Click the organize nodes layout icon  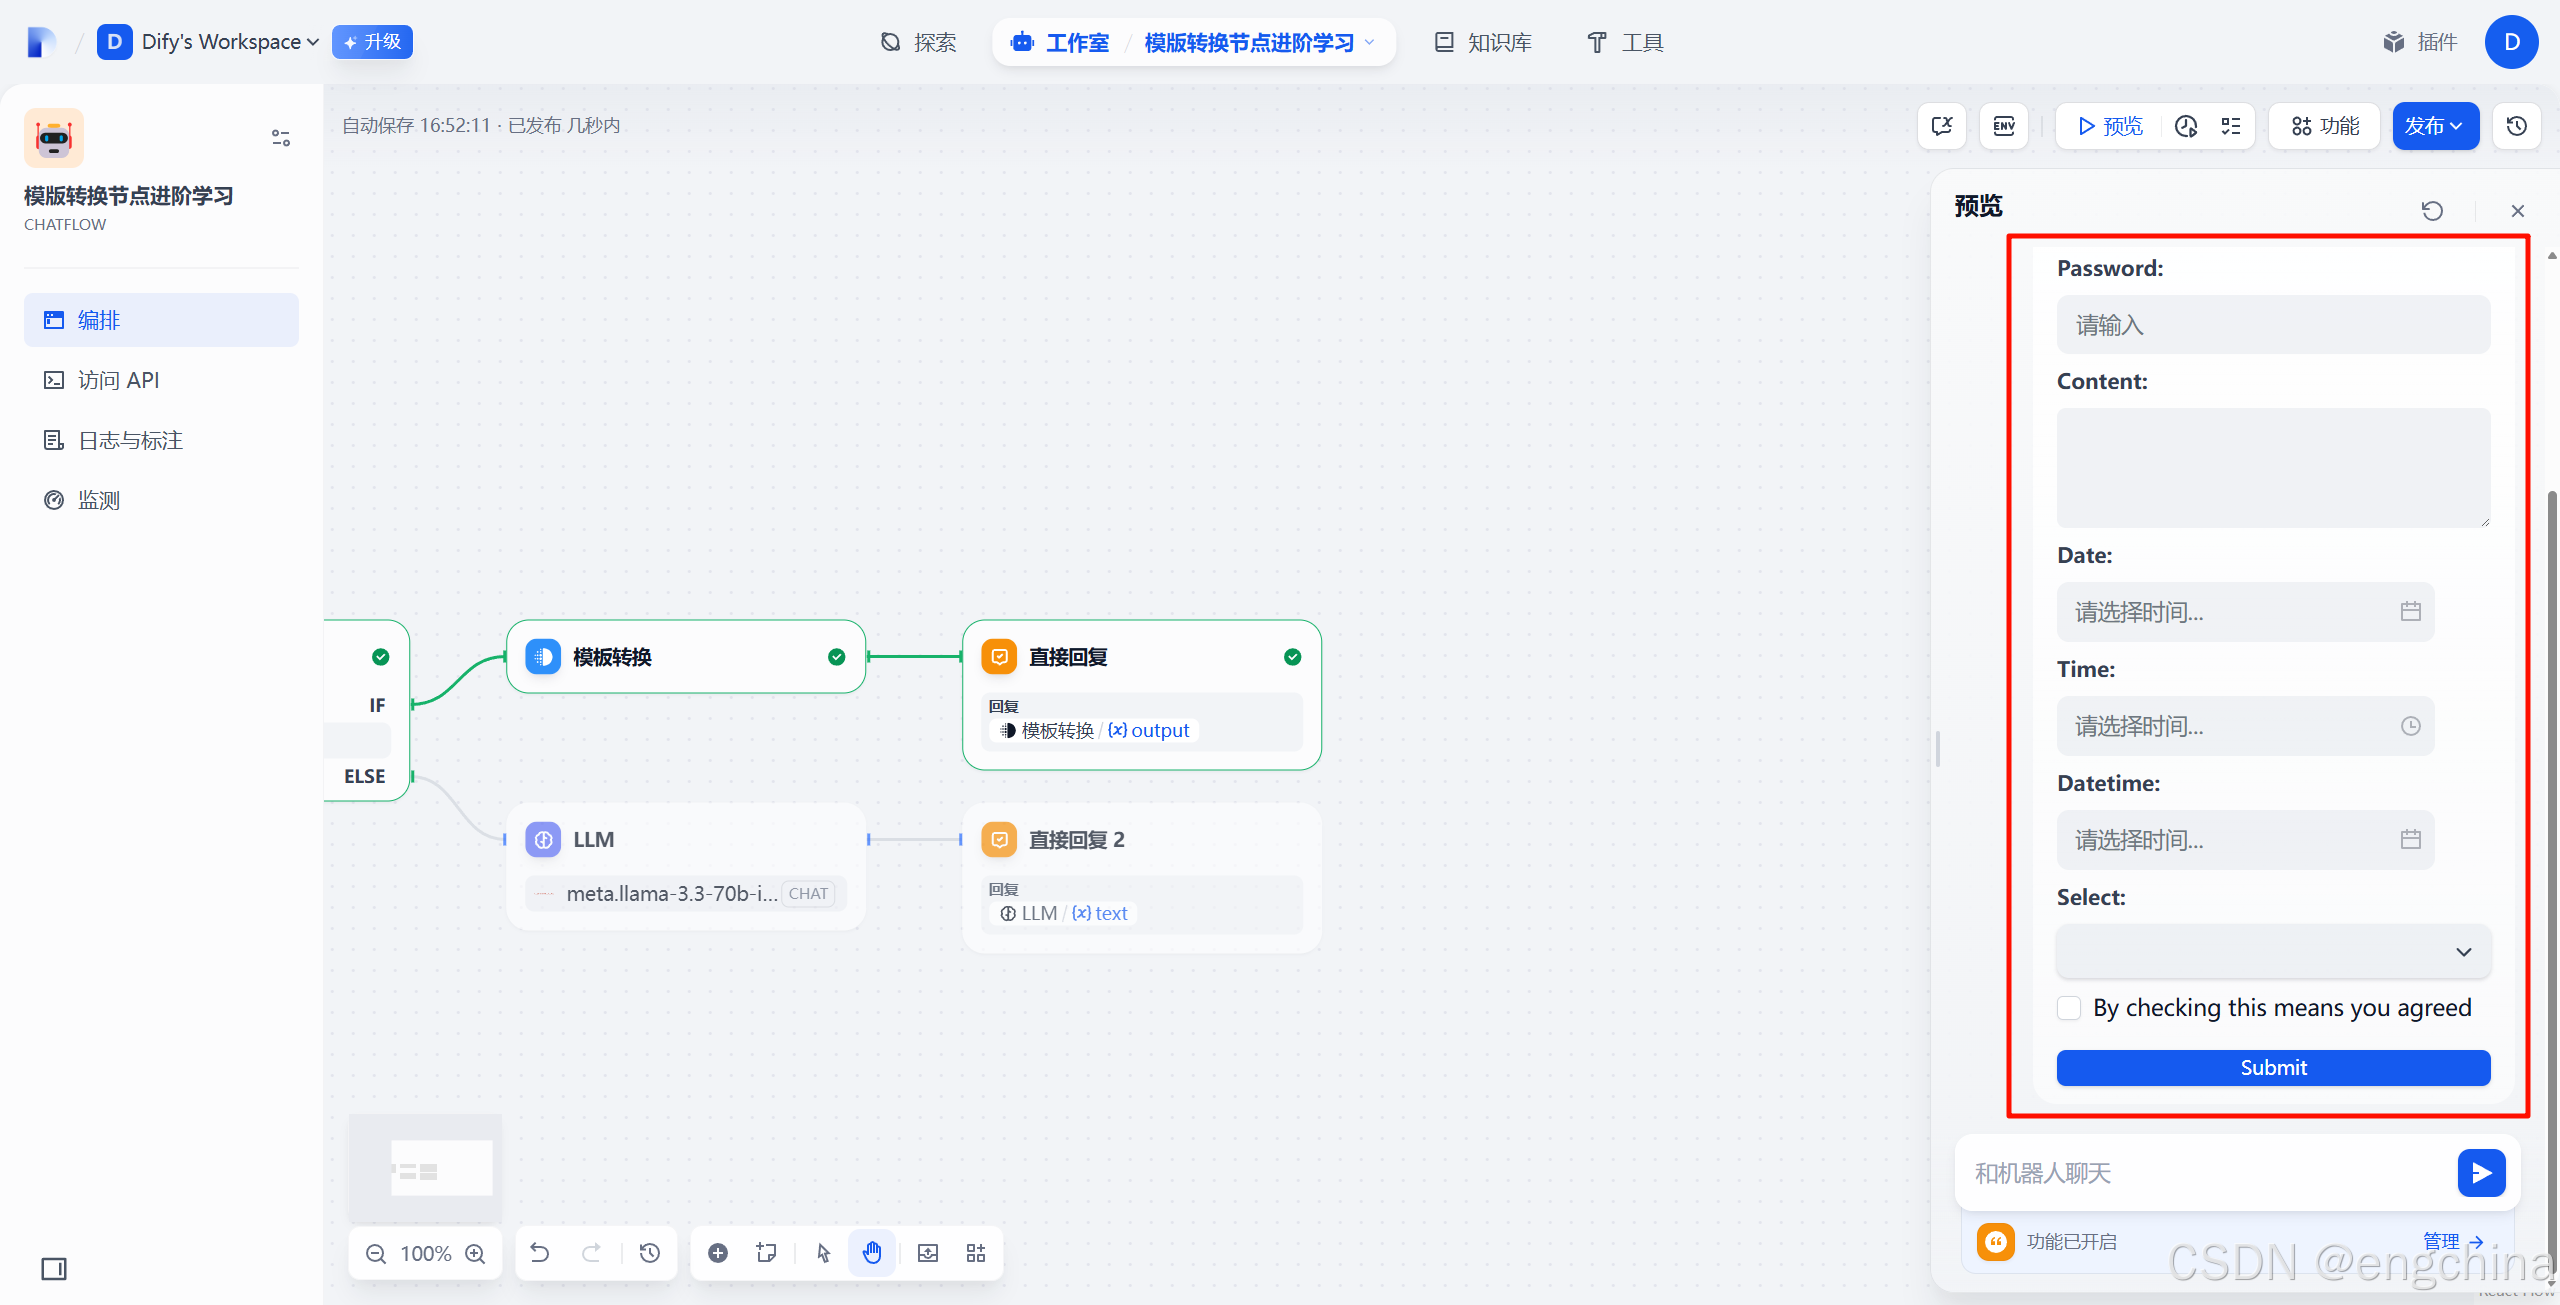pyautogui.click(x=976, y=1253)
